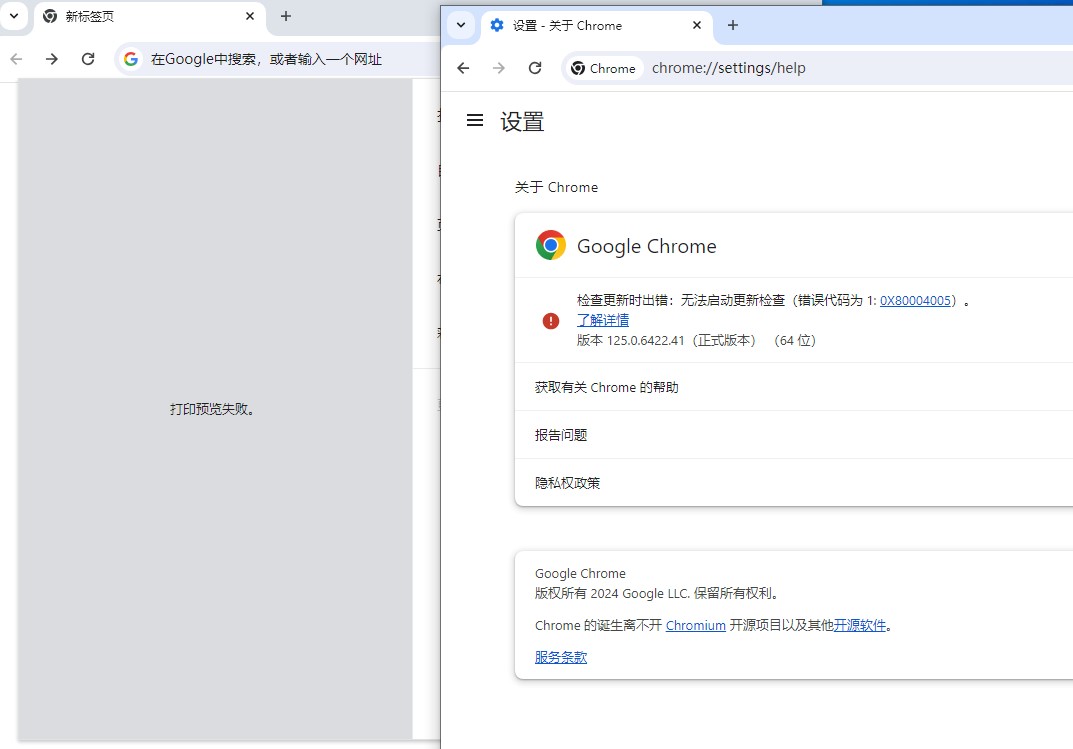Open 隐私权政策 row
The width and height of the screenshot is (1073, 749).
(x=794, y=483)
